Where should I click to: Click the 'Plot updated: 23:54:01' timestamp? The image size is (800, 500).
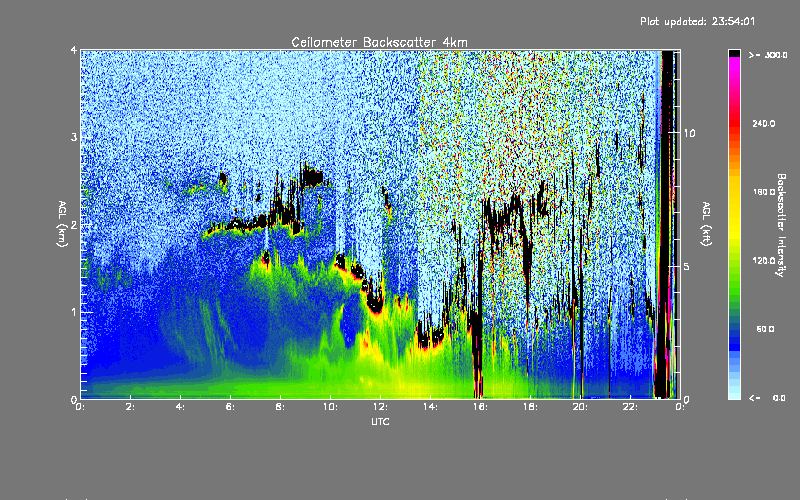click(x=697, y=21)
